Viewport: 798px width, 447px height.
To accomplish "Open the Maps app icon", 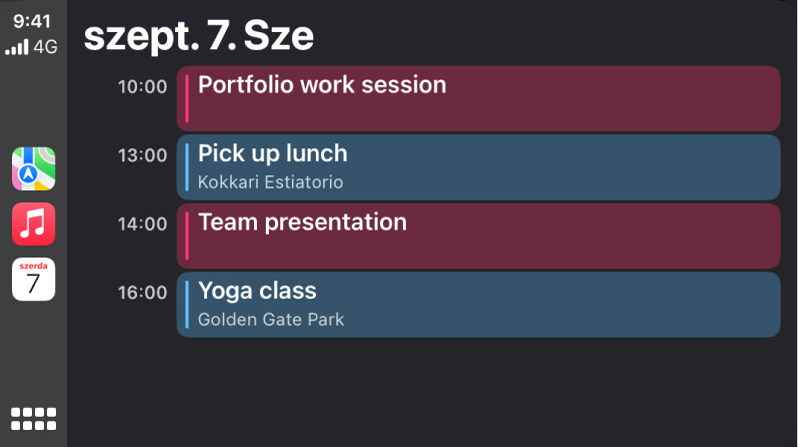I will point(33,169).
